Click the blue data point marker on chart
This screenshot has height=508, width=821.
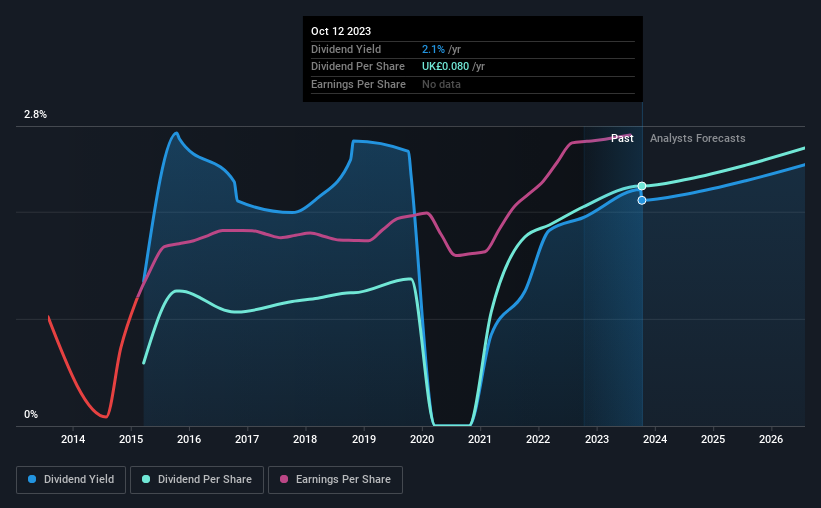pos(642,200)
